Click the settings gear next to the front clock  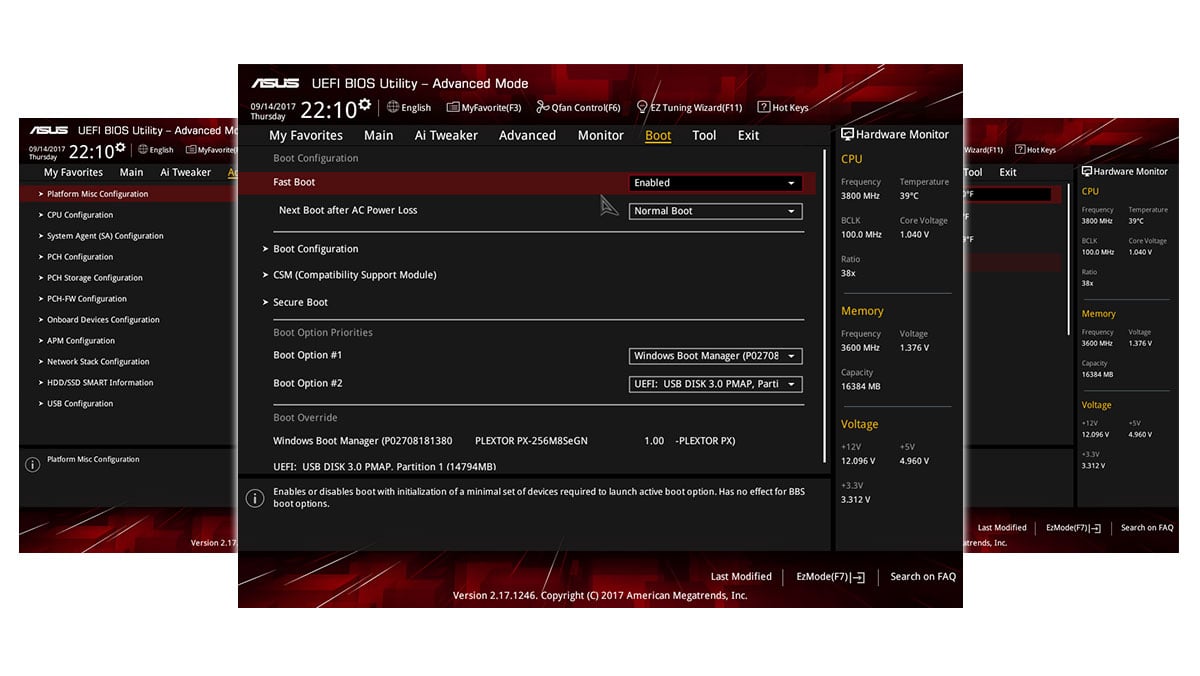[364, 104]
